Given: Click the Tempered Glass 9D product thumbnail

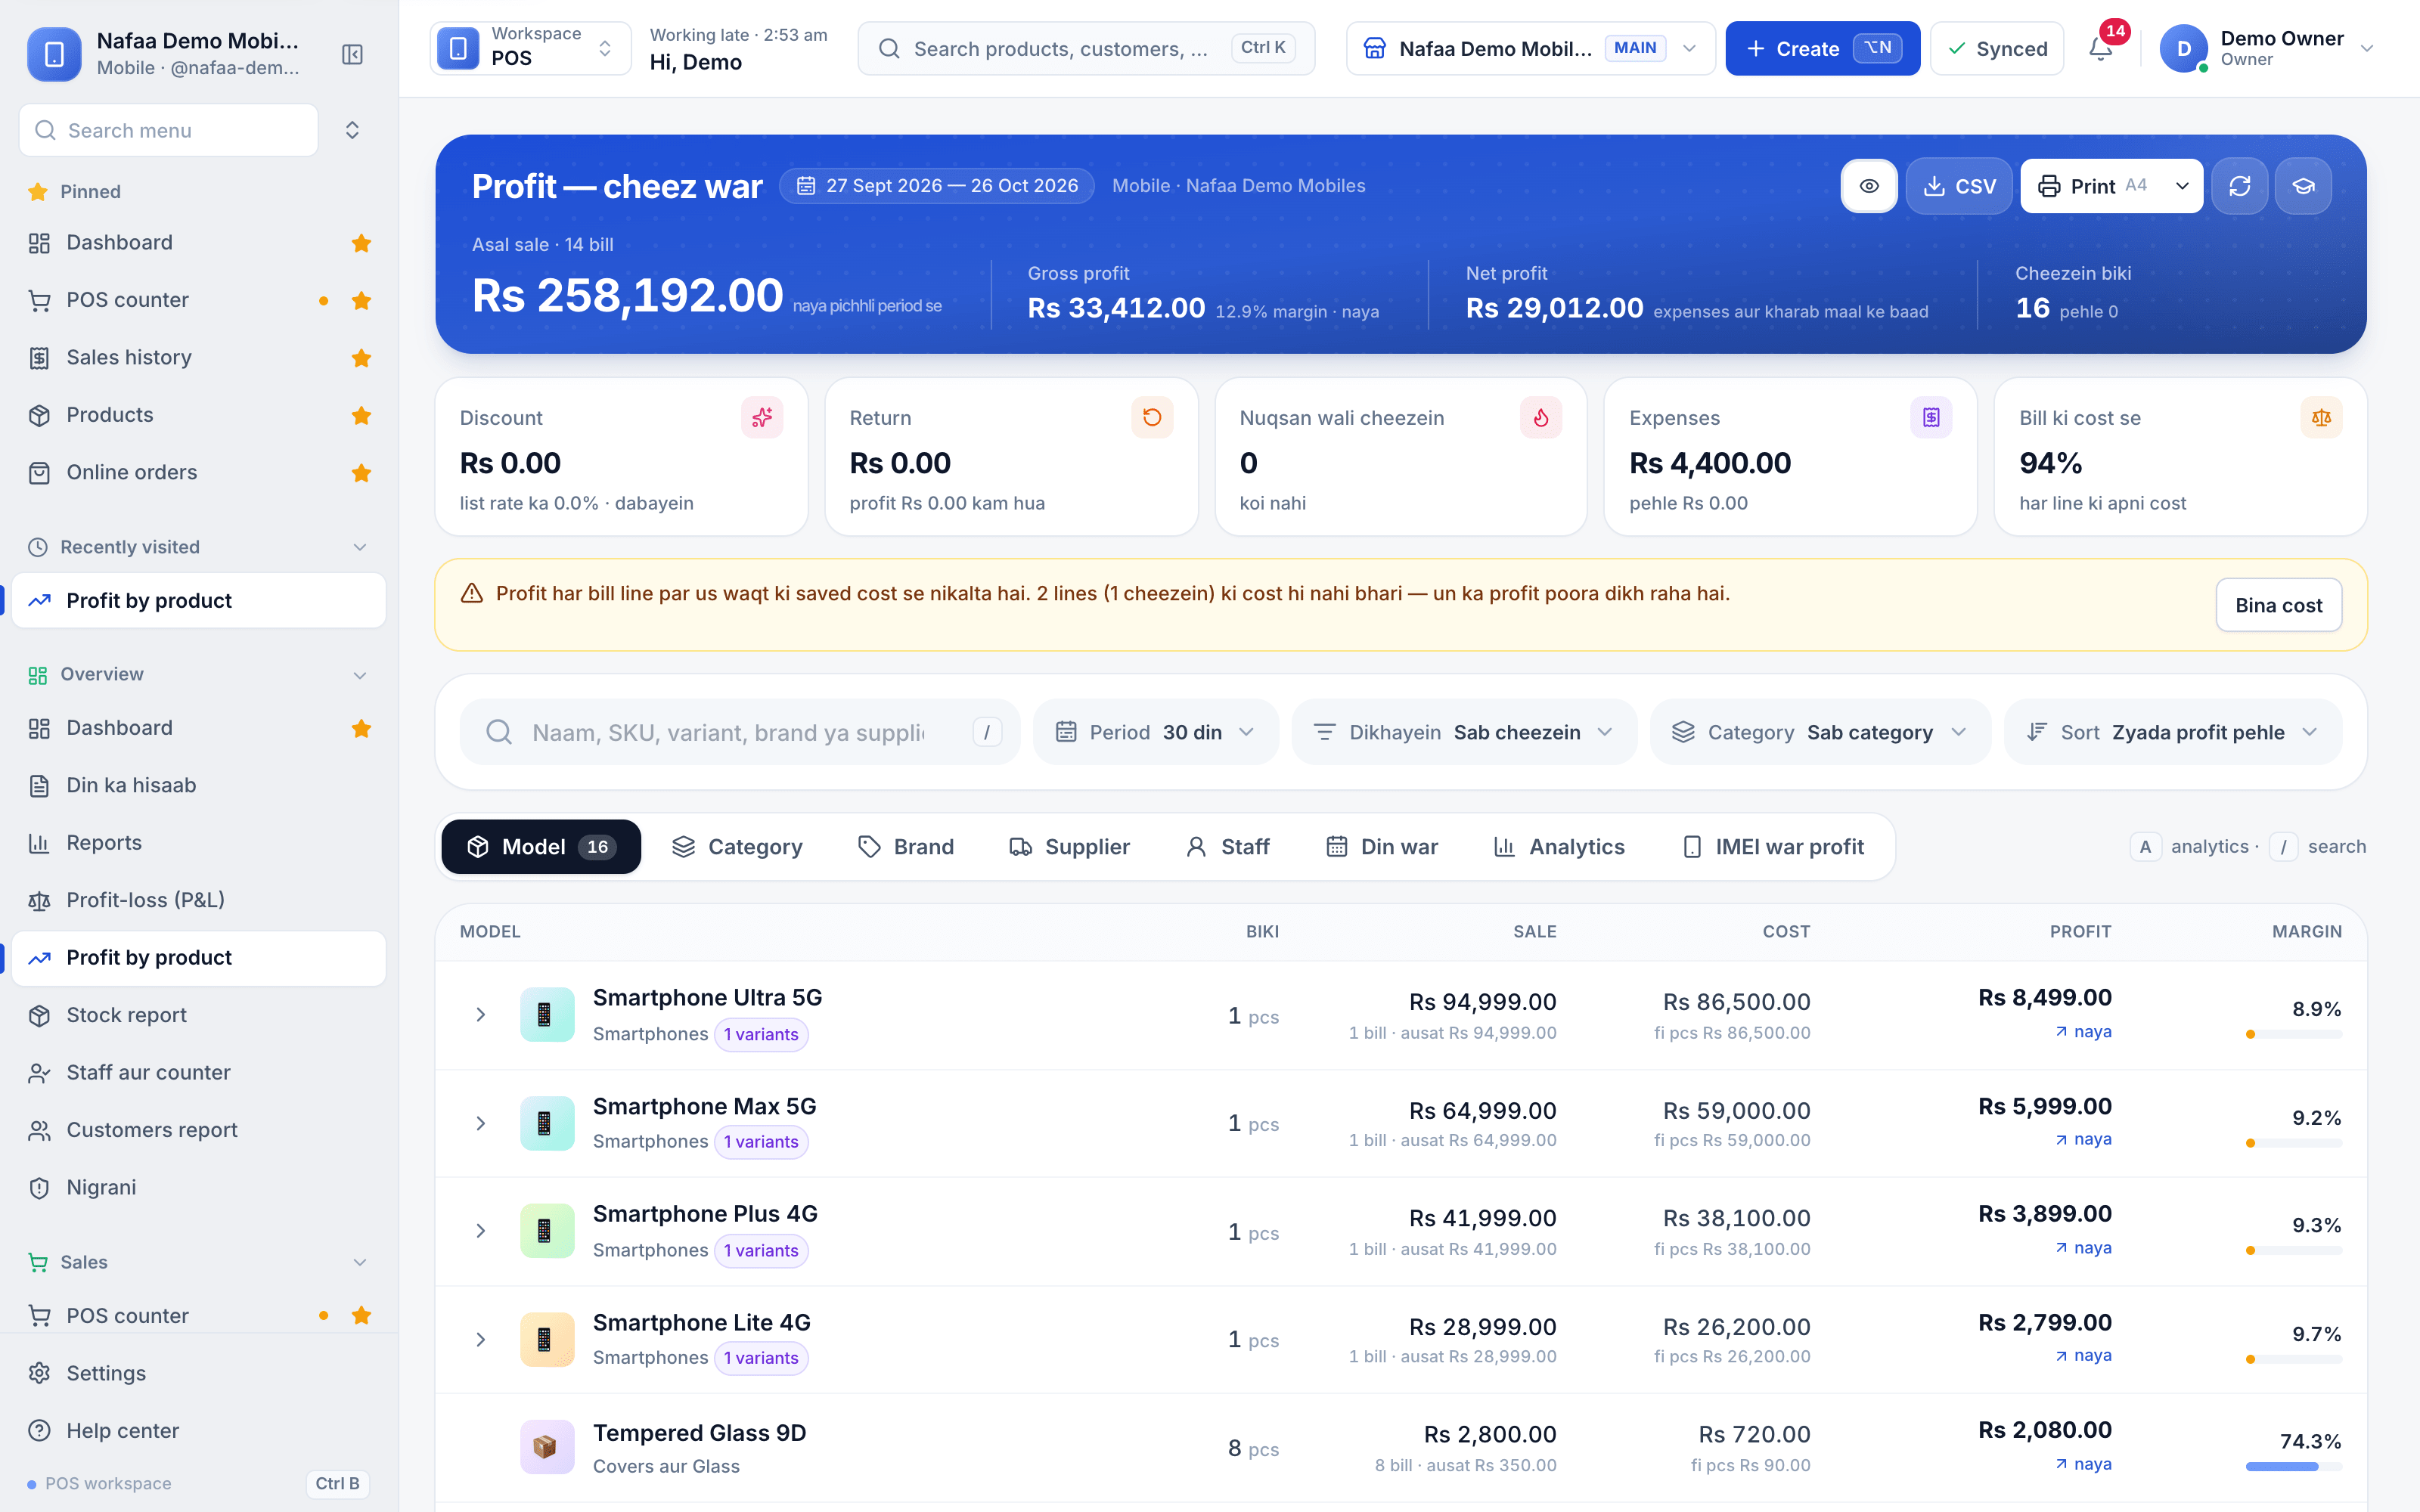Looking at the screenshot, I should tap(547, 1446).
